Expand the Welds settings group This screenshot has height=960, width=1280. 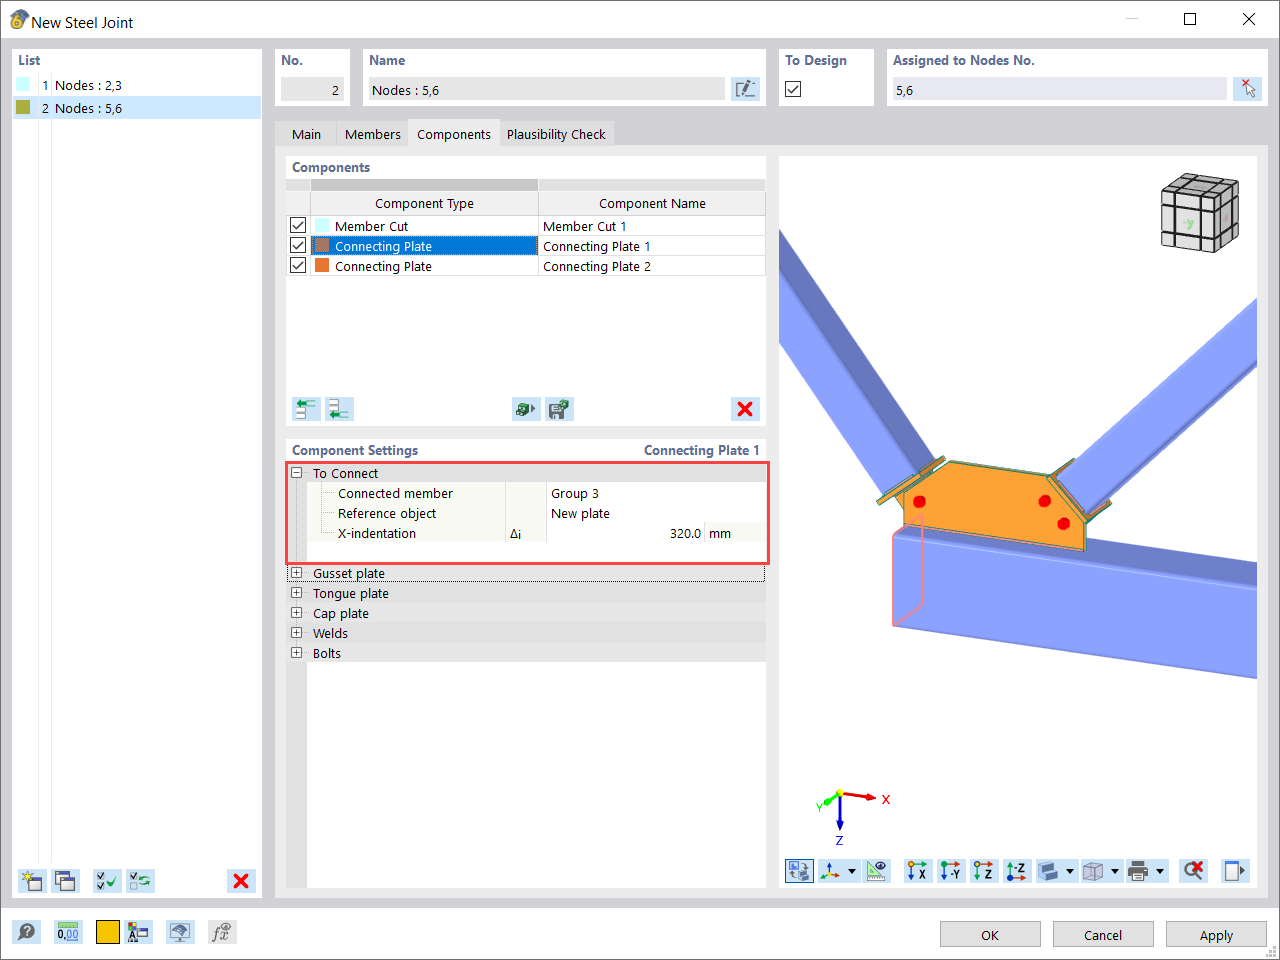coord(297,633)
